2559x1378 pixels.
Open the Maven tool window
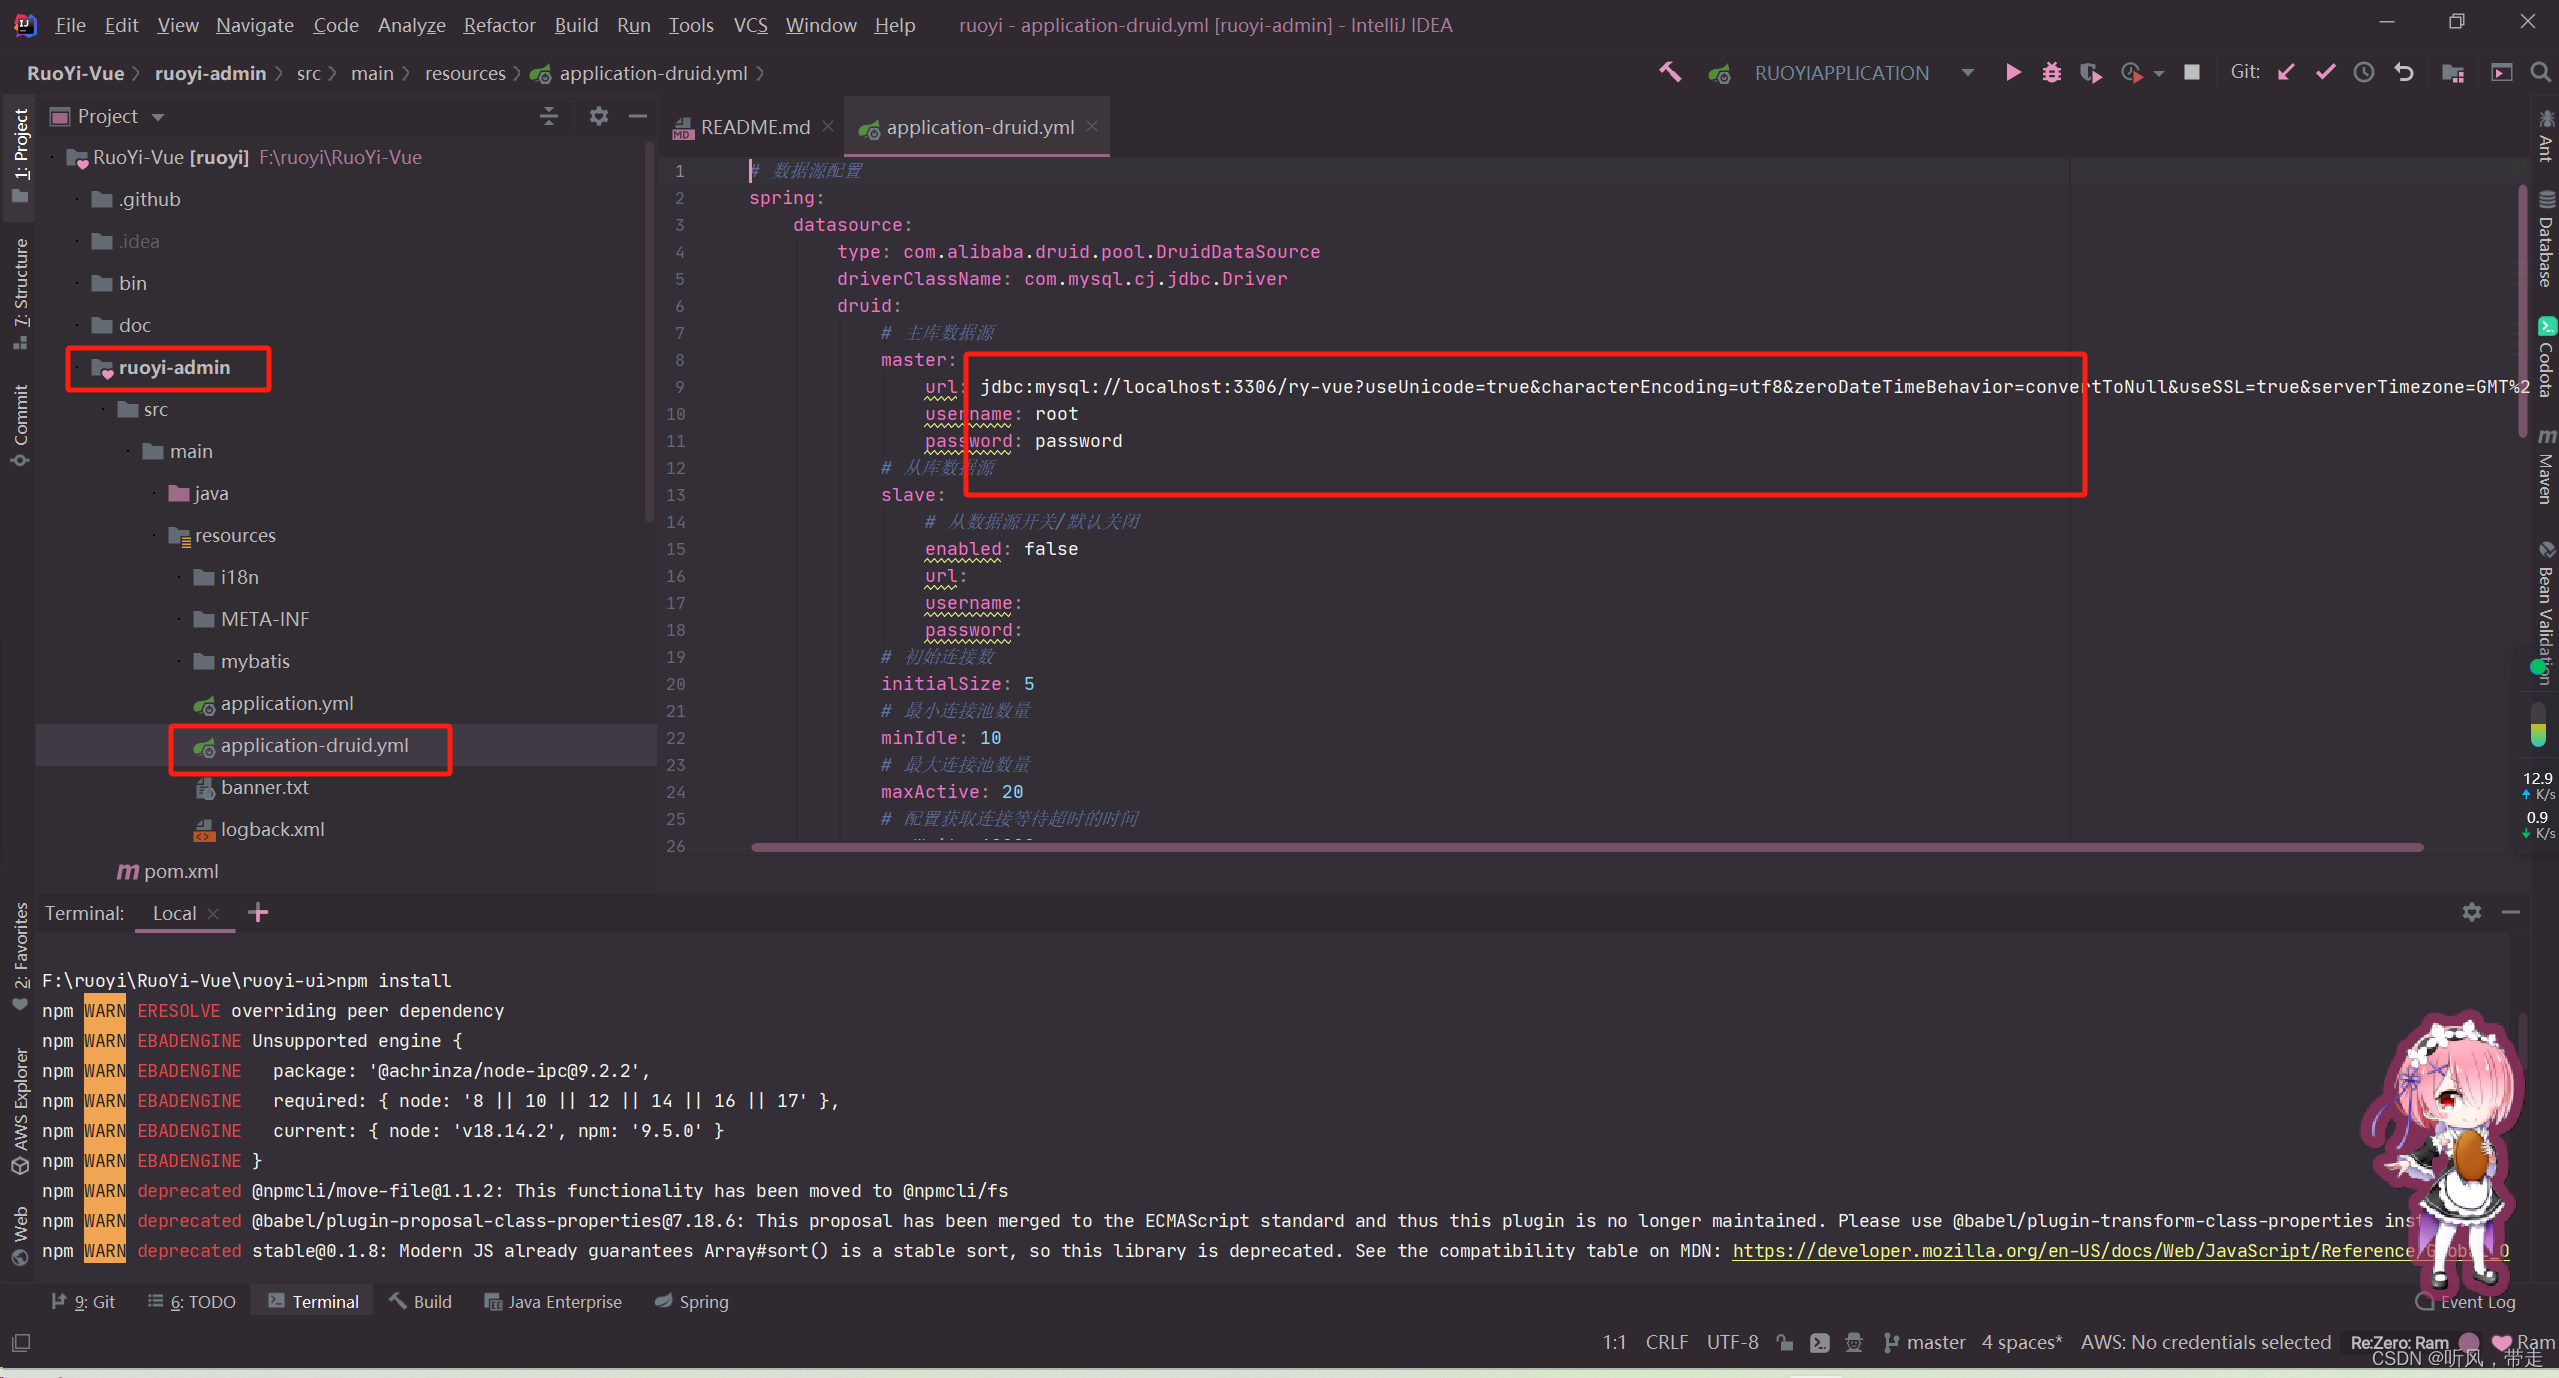pos(2545,467)
